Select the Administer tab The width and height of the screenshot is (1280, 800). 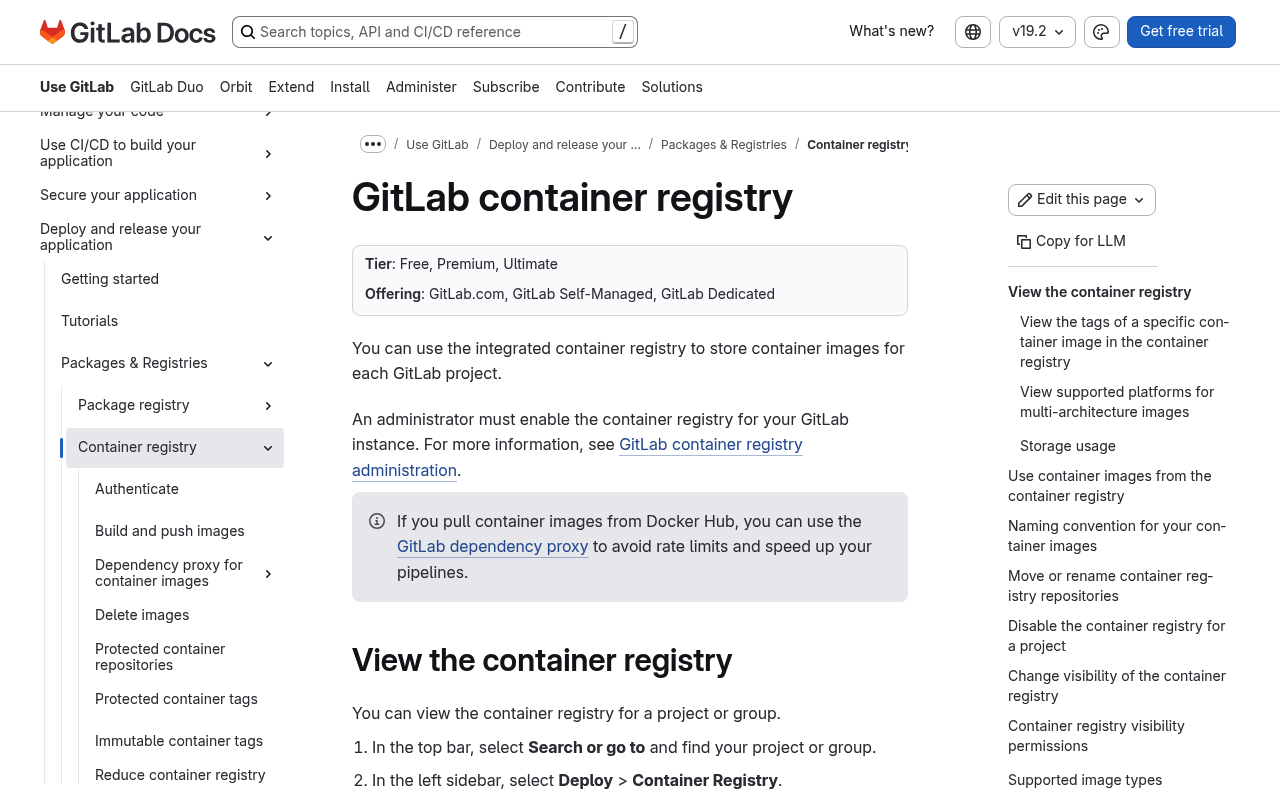point(421,87)
